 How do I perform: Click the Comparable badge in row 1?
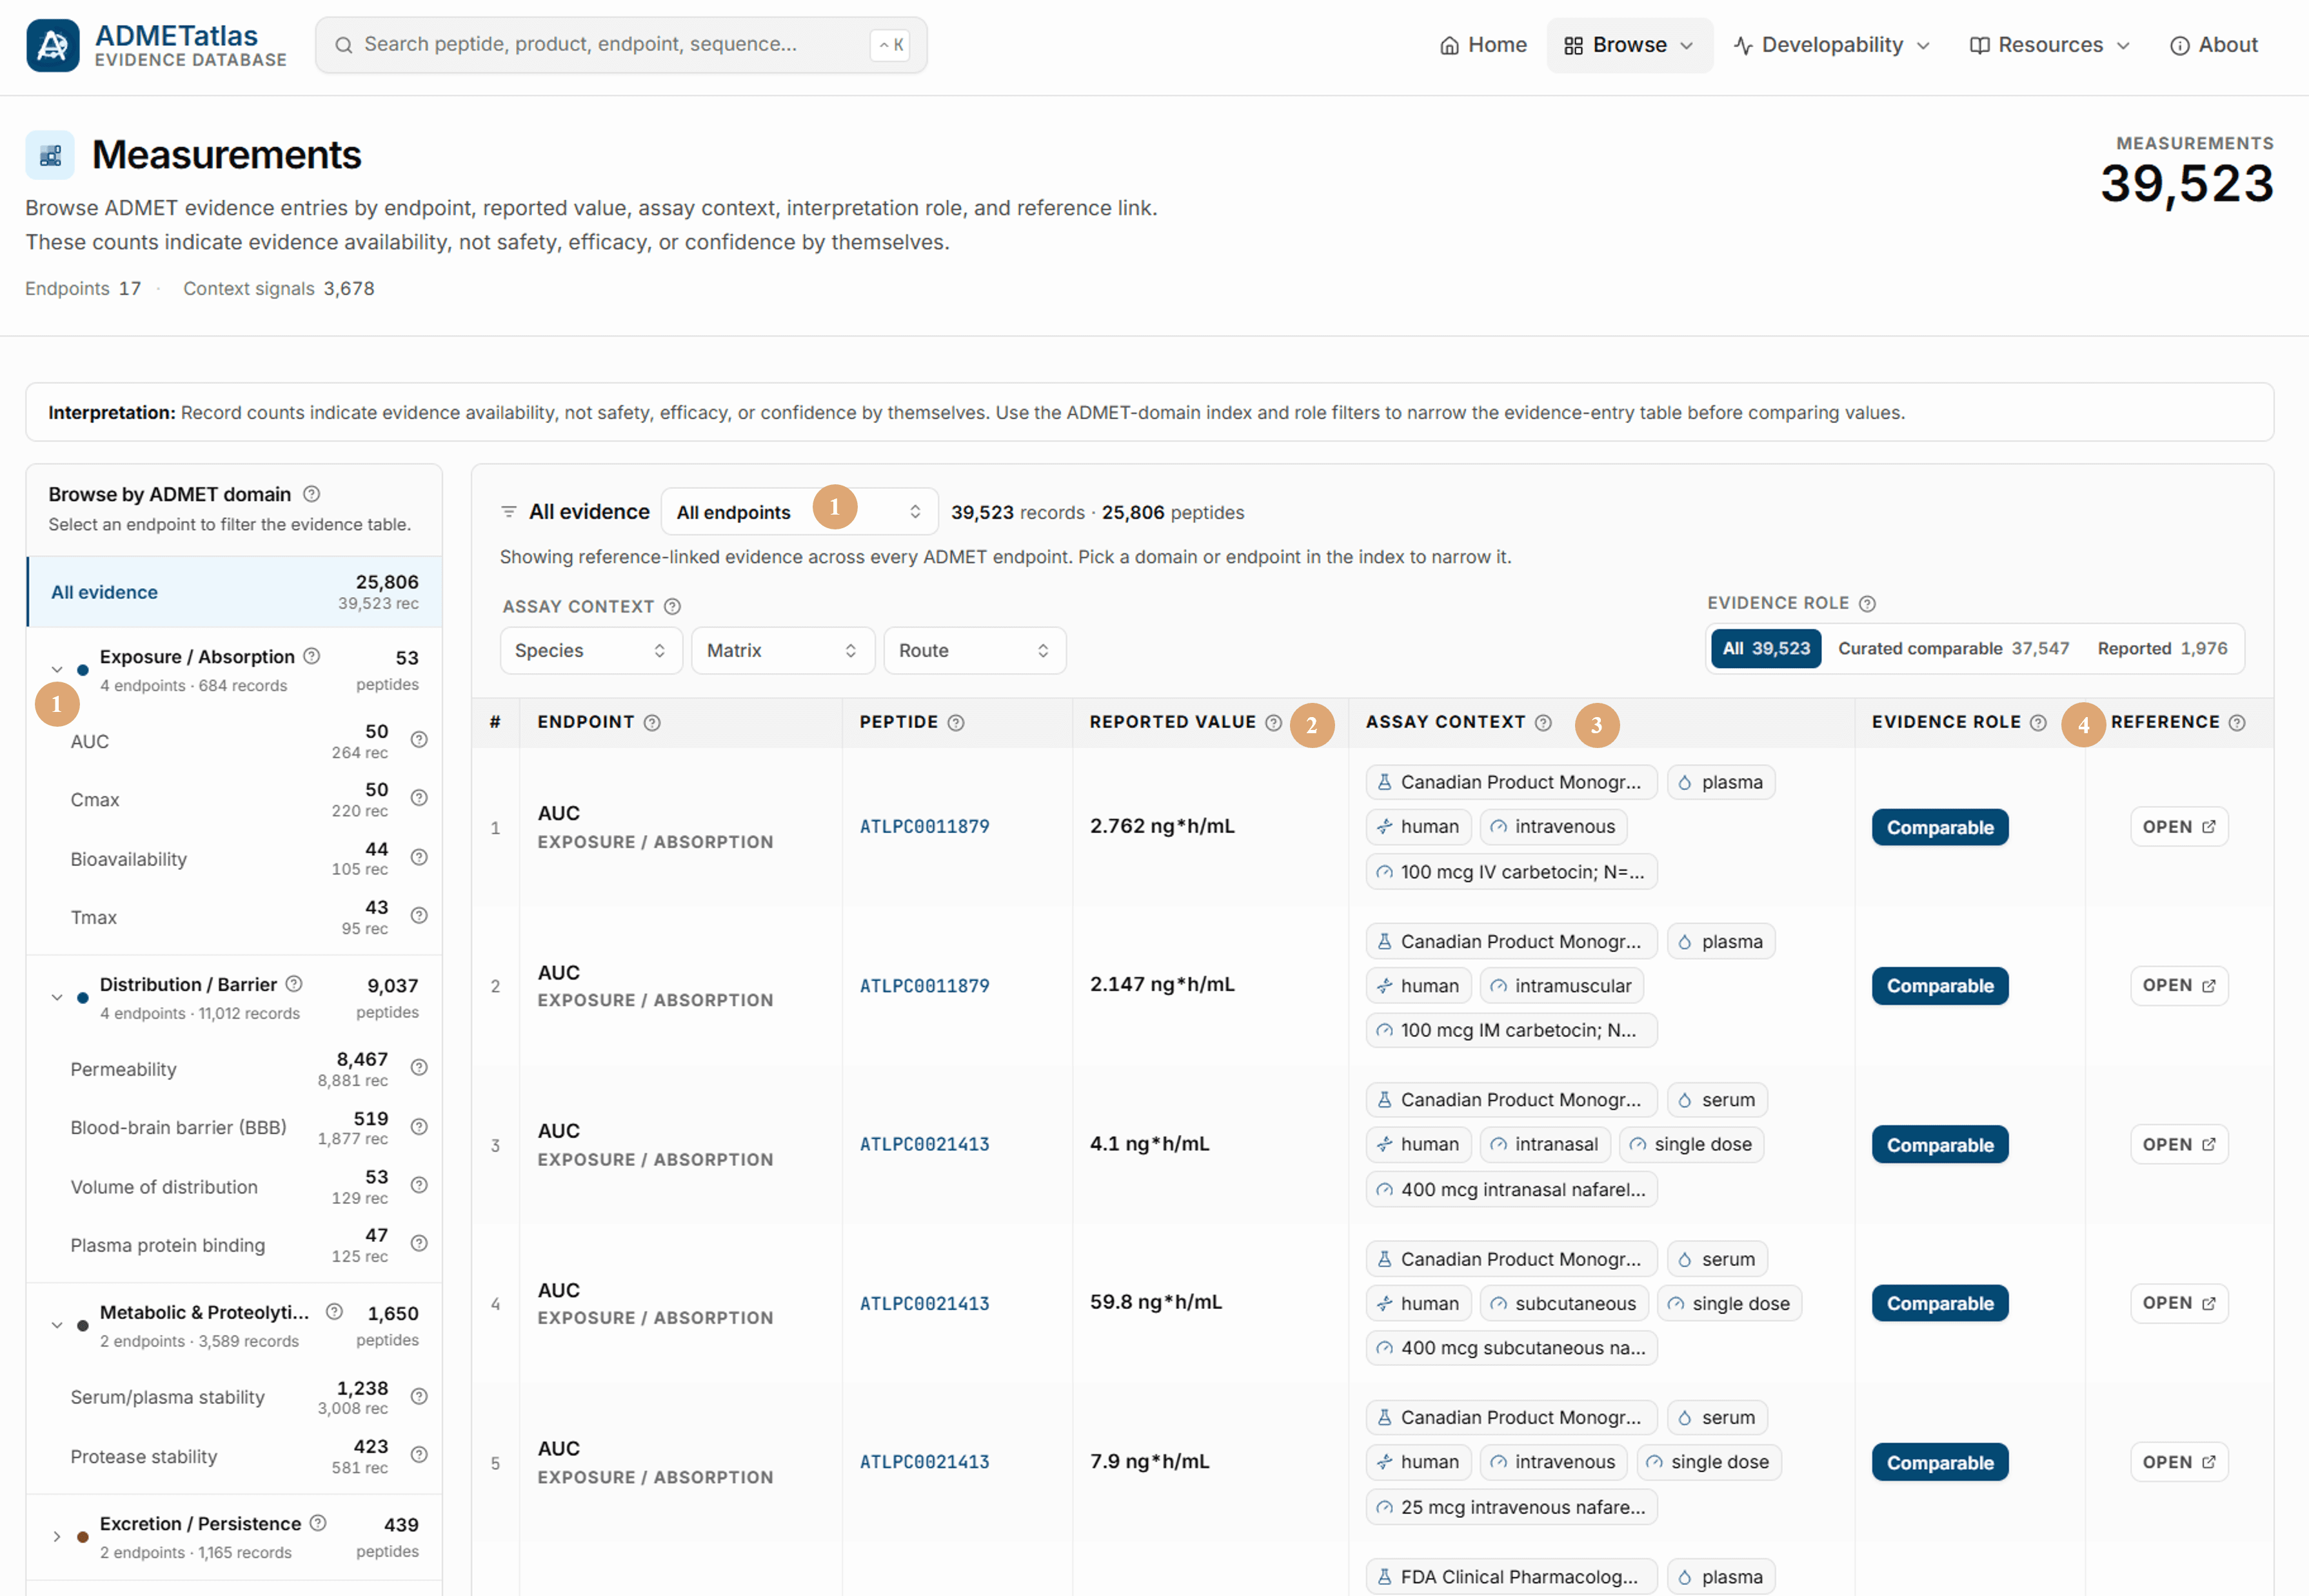click(1939, 828)
